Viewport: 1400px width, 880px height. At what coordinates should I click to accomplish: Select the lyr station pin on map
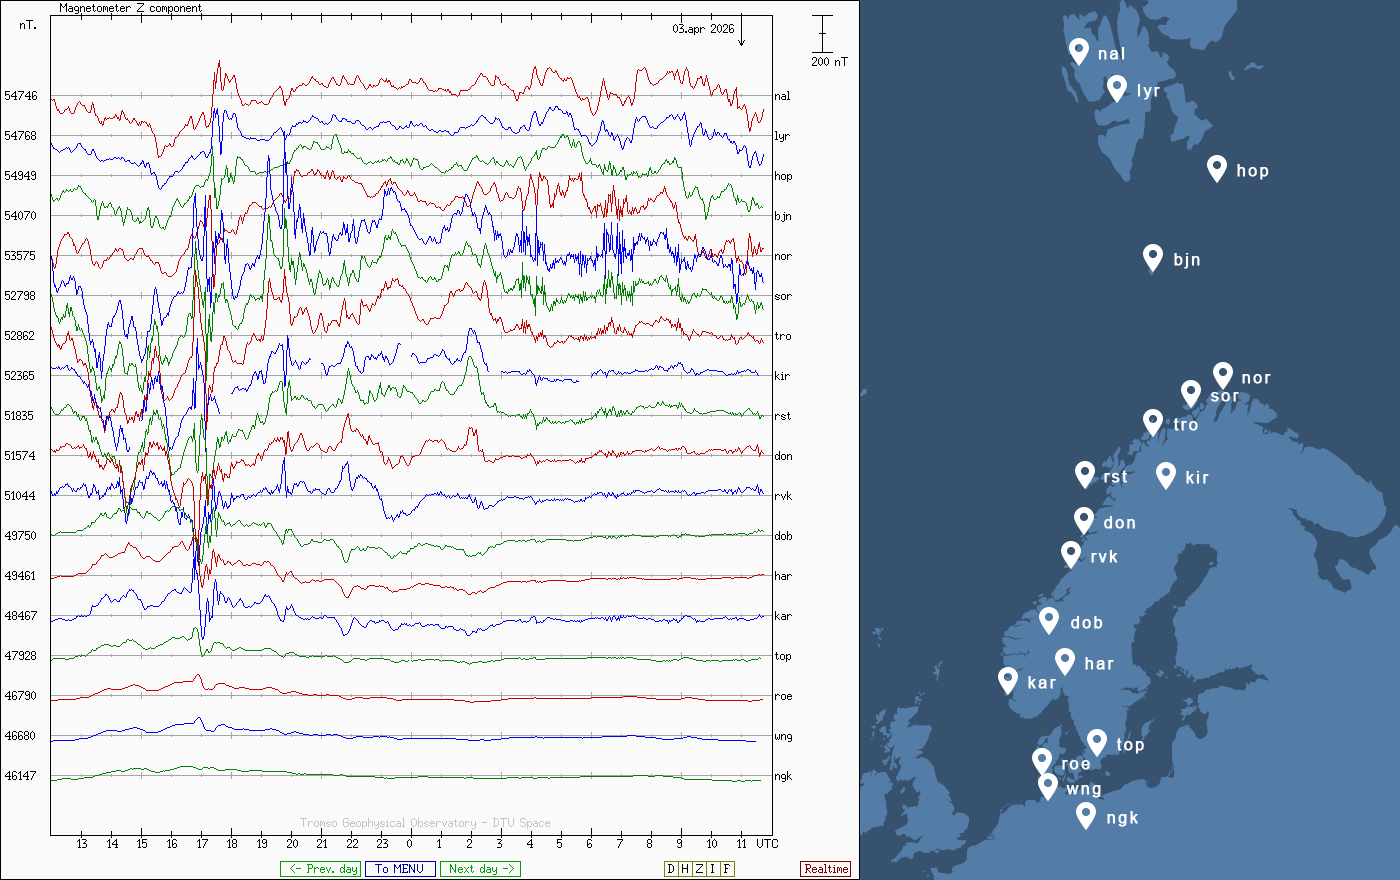(1117, 88)
